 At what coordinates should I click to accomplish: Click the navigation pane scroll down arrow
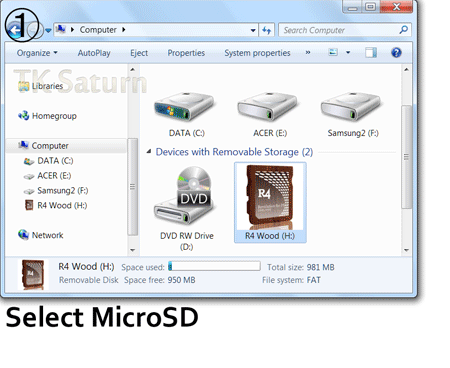tap(133, 250)
